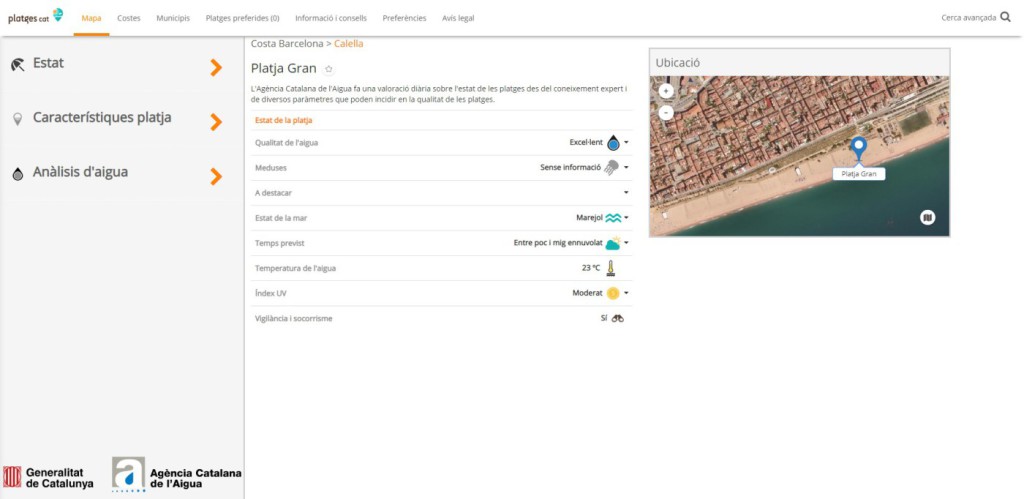
Task: Click the cloudy weather forecast icon
Action: click(613, 243)
